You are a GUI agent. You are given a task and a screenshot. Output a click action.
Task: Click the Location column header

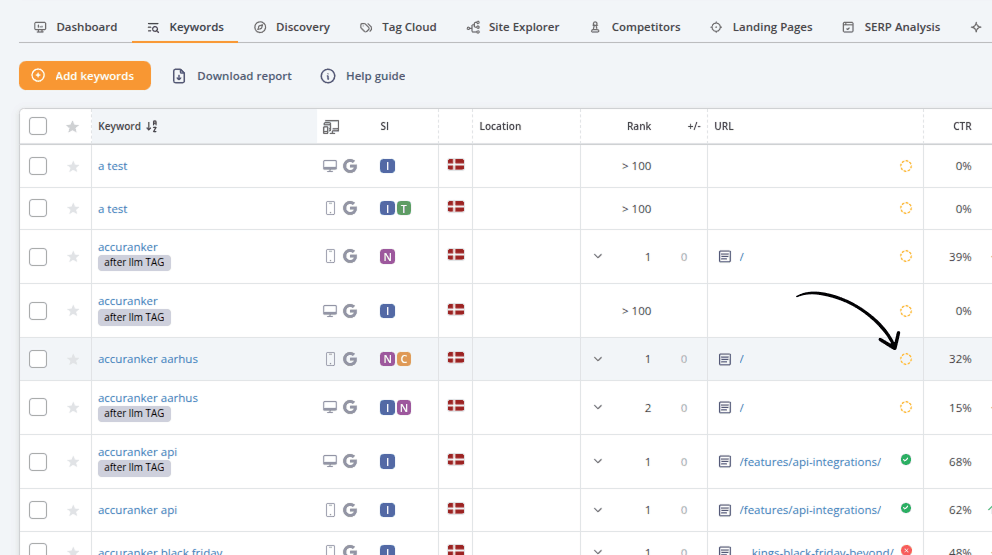coord(500,126)
